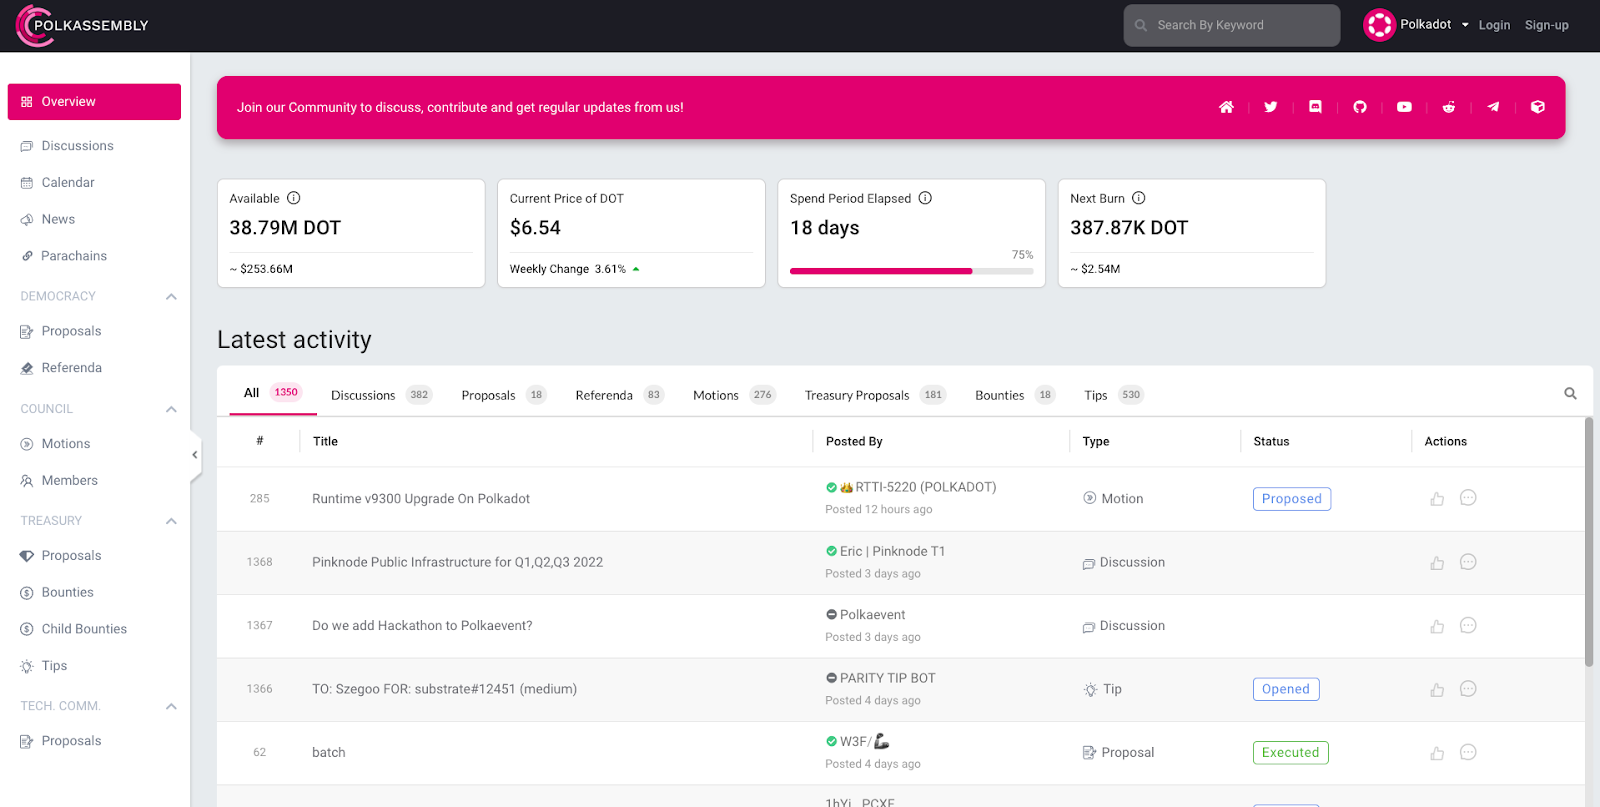
Task: Open comments for the batch proposal row
Action: (x=1468, y=752)
